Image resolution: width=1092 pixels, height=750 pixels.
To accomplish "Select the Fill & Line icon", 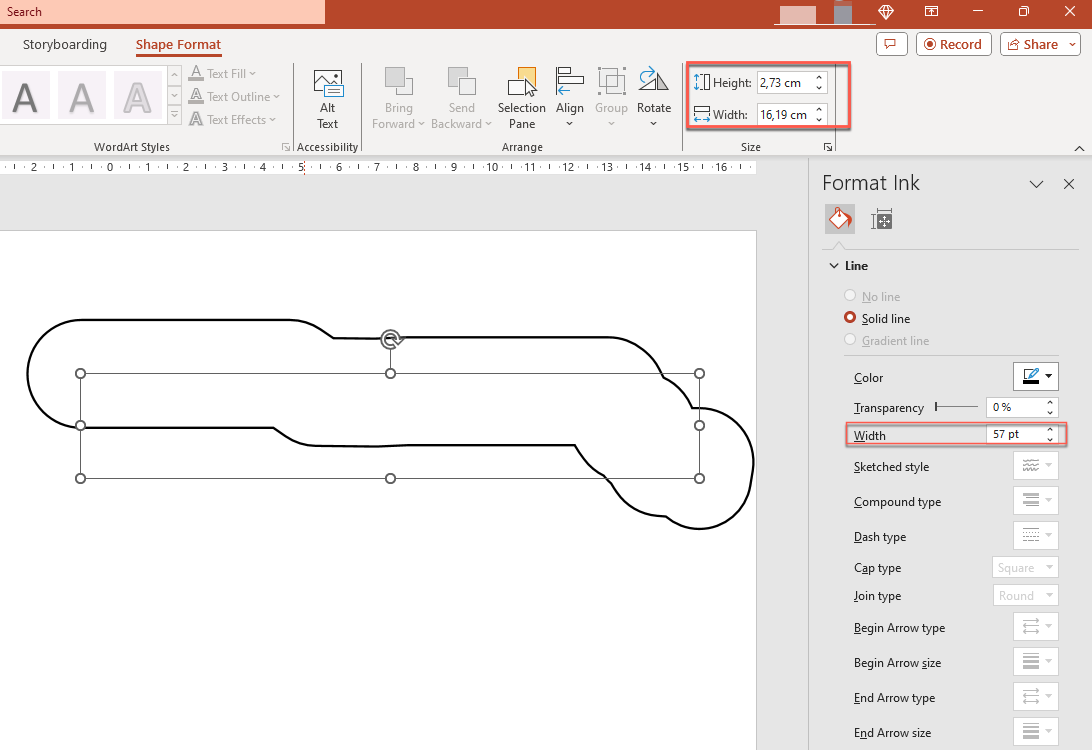I will pyautogui.click(x=840, y=218).
